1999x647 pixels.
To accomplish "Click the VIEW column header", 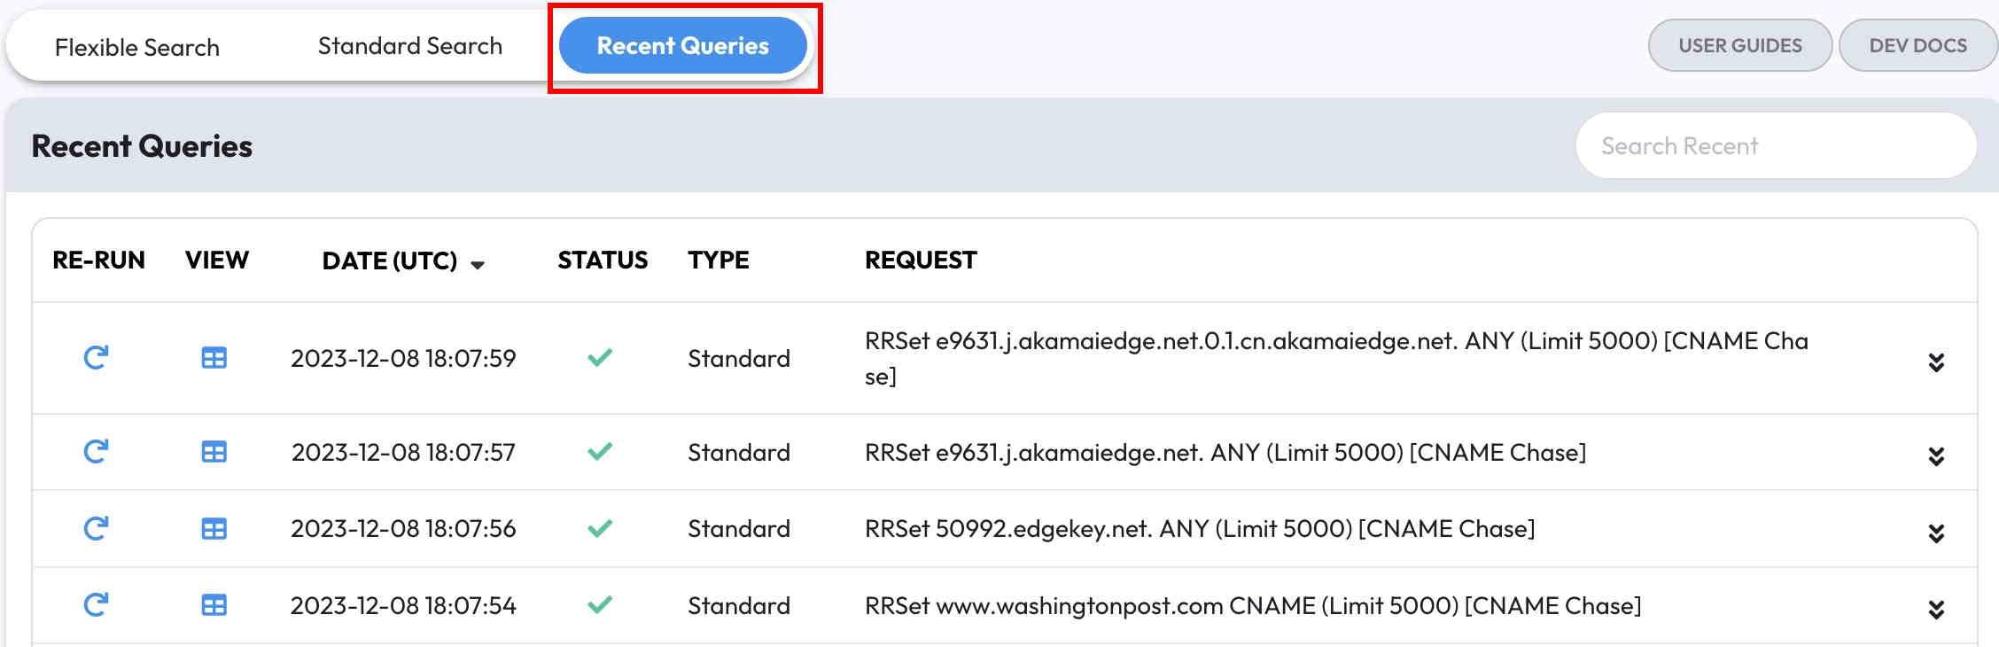I will click(x=216, y=260).
